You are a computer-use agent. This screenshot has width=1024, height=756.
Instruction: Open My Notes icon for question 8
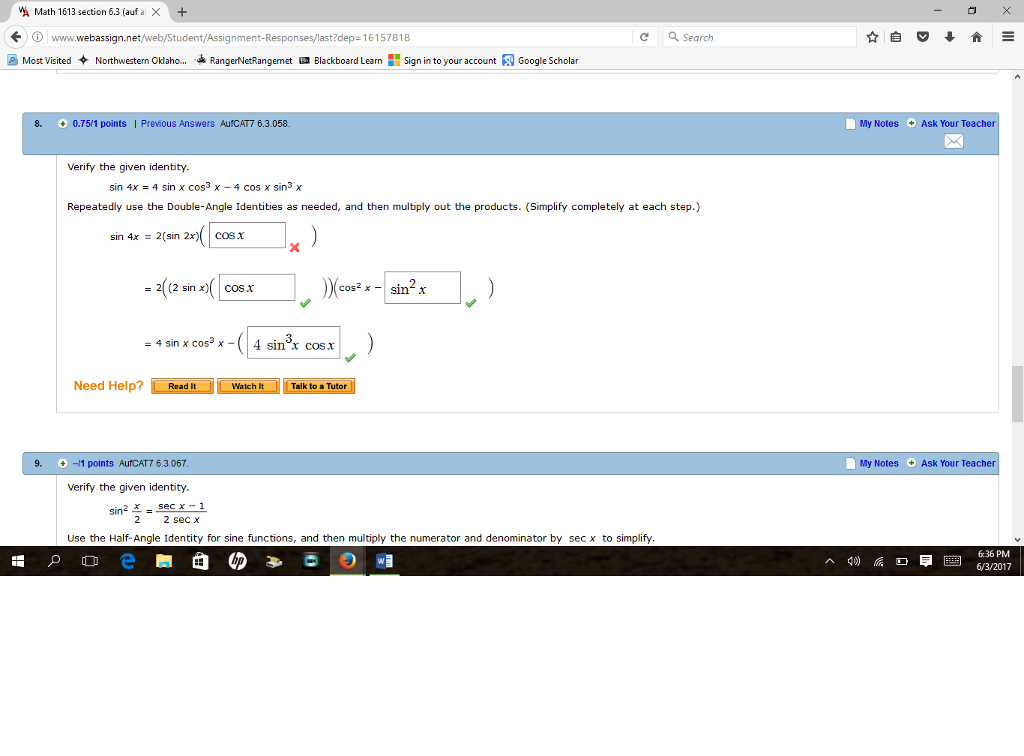[850, 124]
